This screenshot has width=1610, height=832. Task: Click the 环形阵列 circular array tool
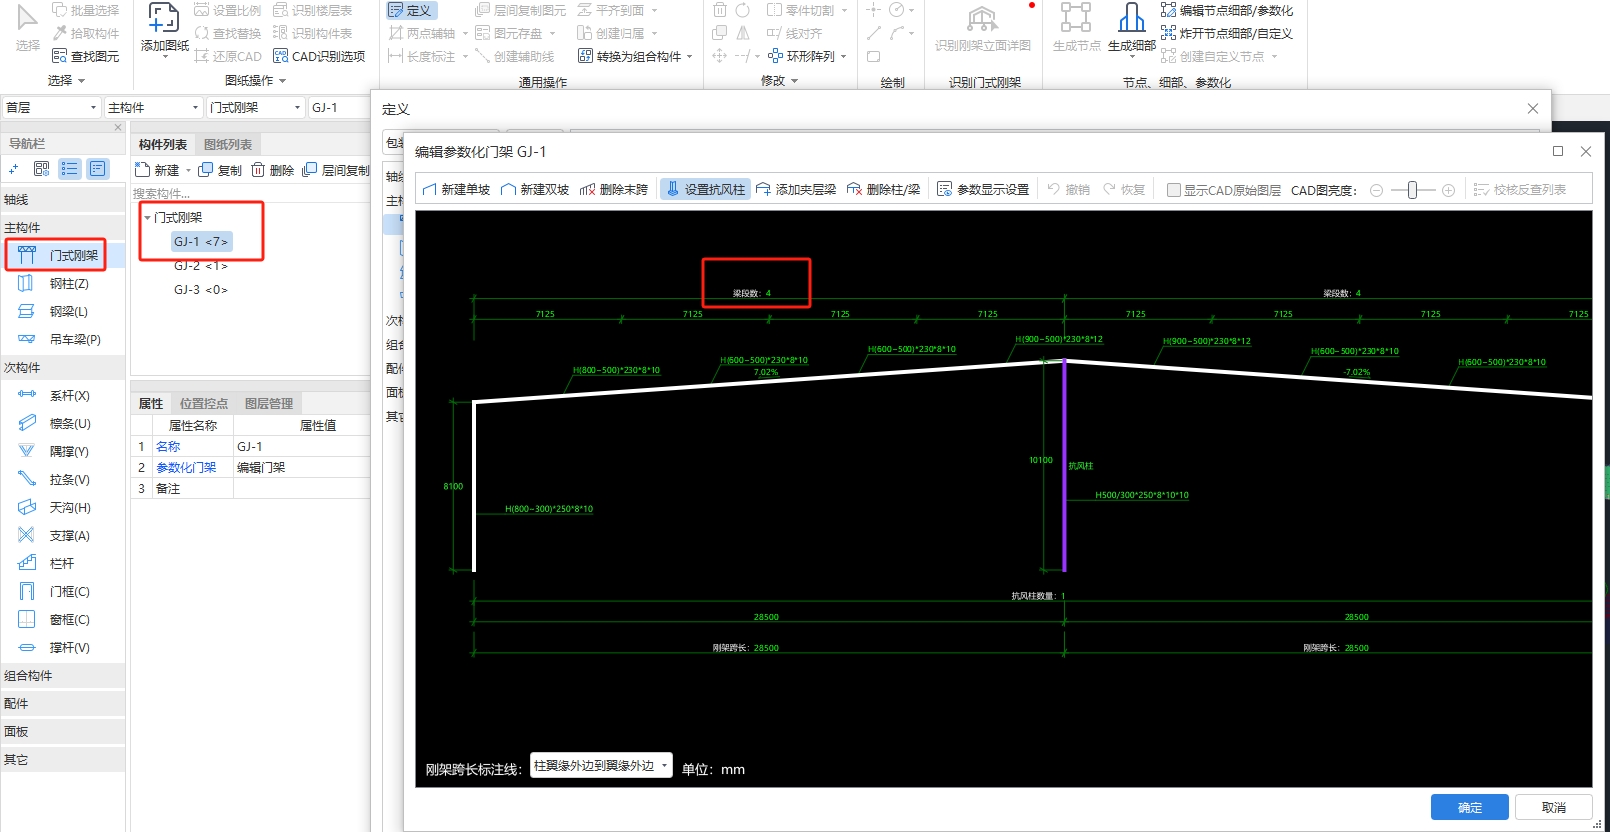point(807,56)
